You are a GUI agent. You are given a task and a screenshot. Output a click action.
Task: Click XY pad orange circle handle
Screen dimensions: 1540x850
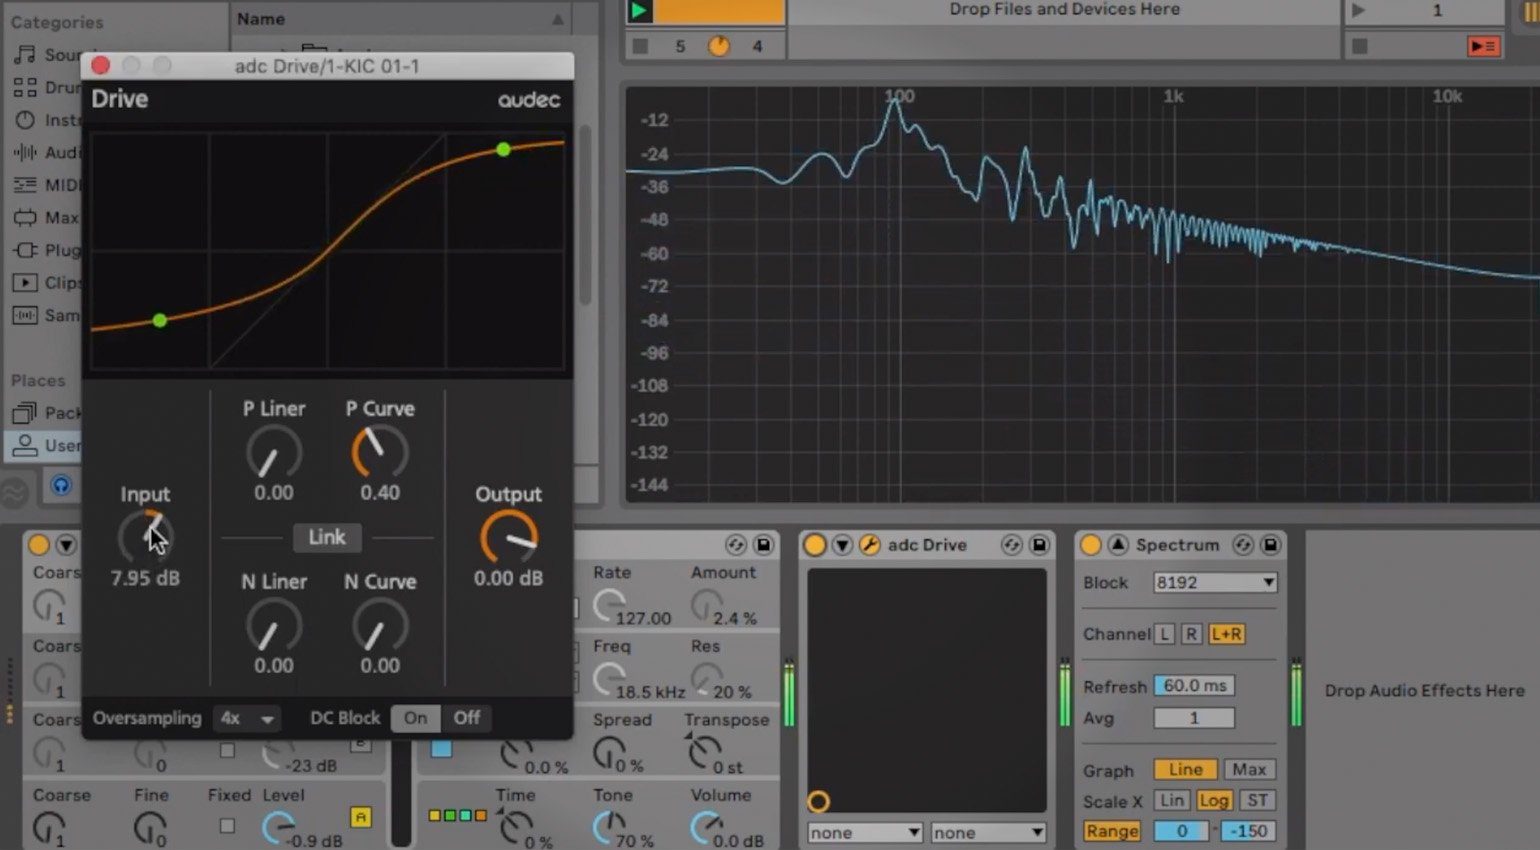[818, 802]
